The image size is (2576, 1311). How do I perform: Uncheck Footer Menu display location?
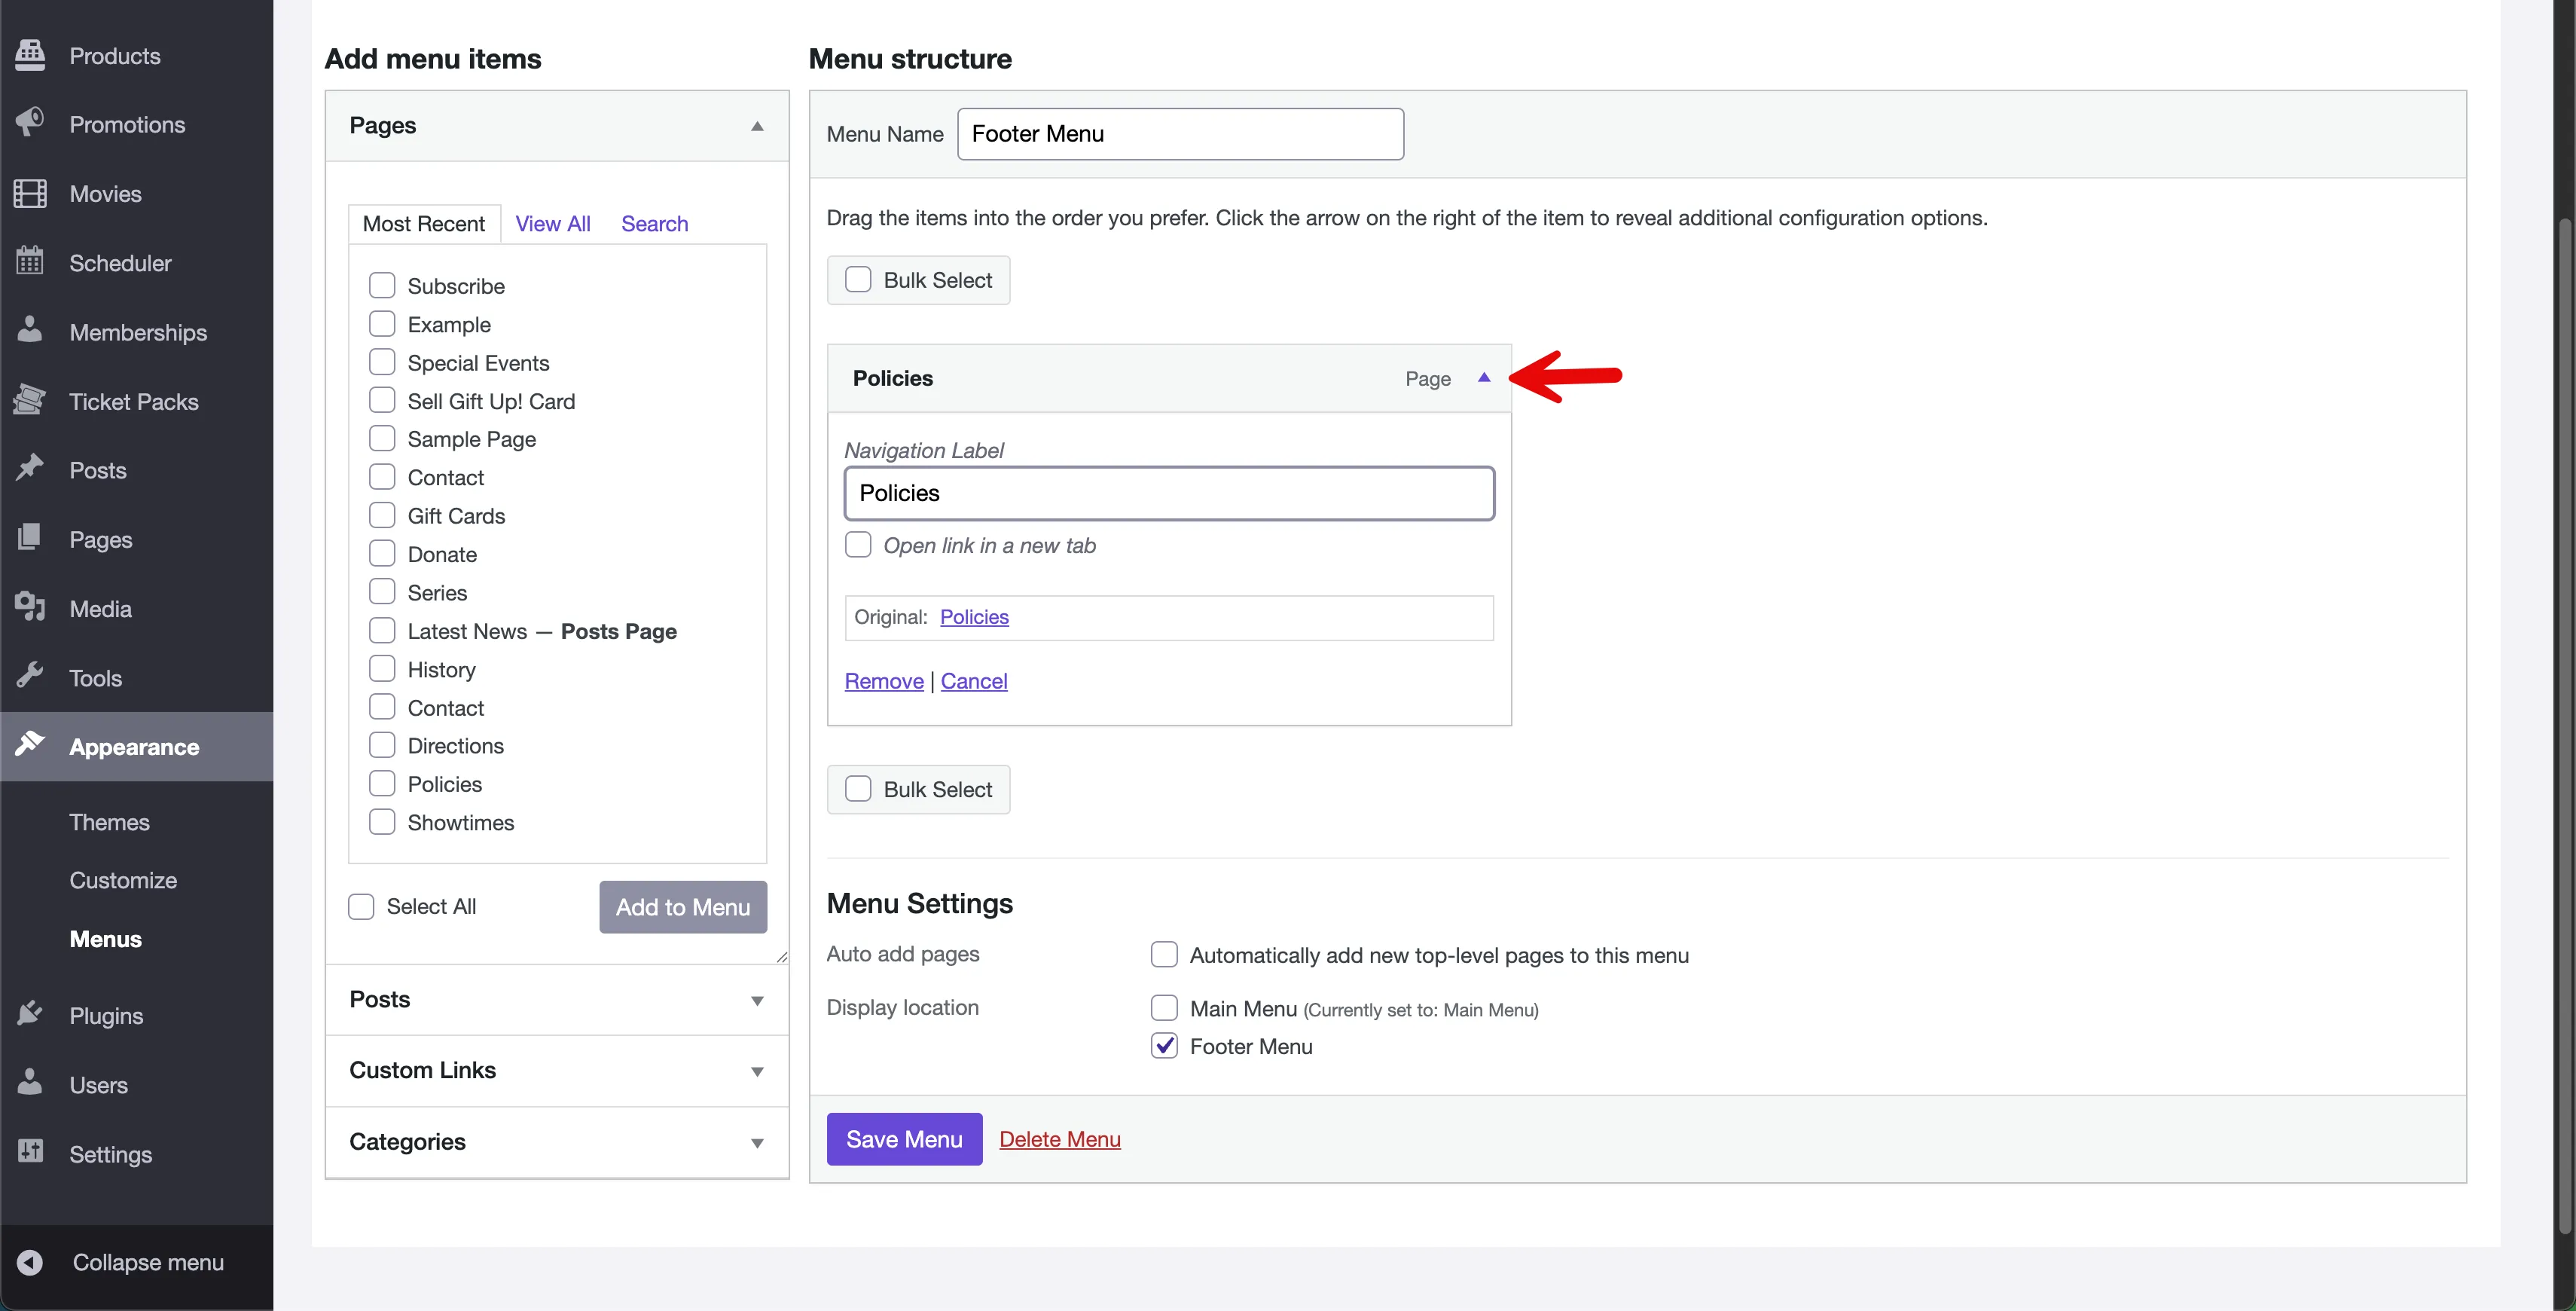pos(1164,1046)
